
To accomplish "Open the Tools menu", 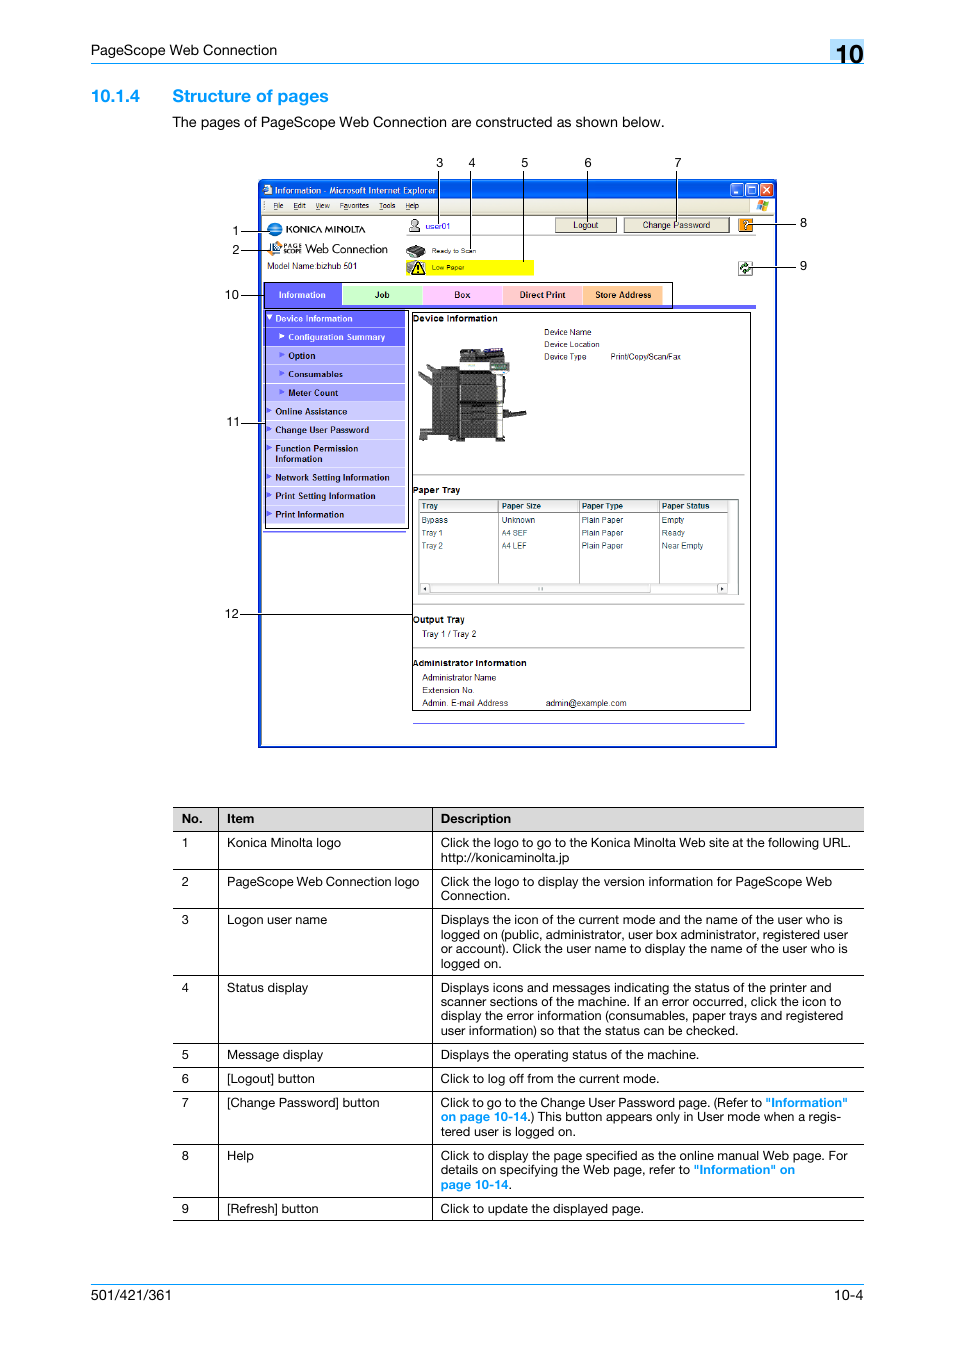I will pos(387,206).
